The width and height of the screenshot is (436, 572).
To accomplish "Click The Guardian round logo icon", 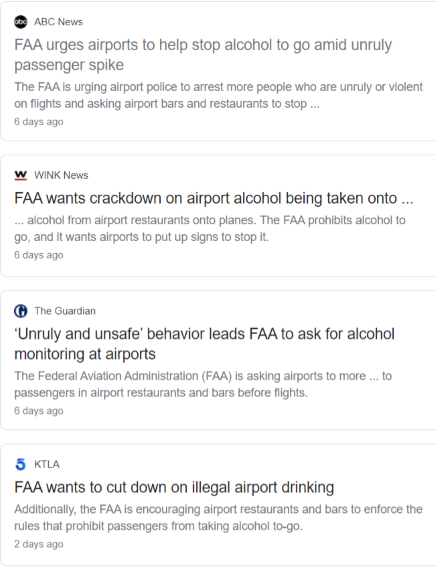I will pos(21,311).
